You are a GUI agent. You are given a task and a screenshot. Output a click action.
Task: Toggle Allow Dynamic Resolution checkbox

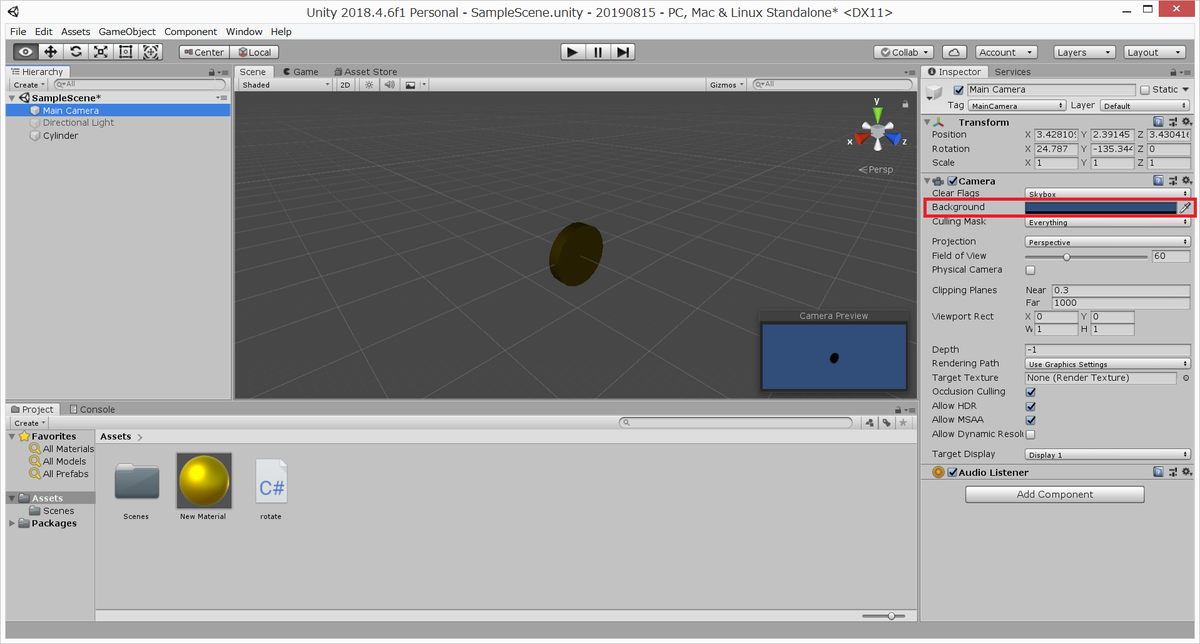pyautogui.click(x=1030, y=434)
